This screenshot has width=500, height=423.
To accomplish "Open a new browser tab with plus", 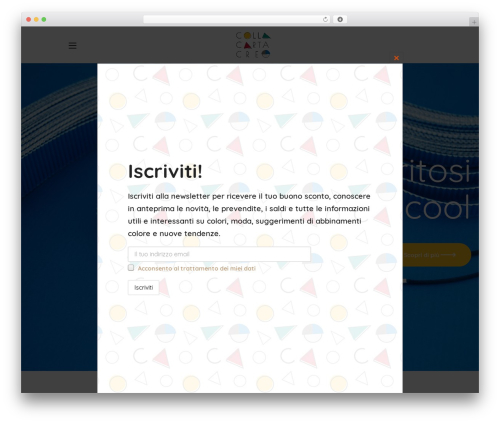I will point(474,22).
